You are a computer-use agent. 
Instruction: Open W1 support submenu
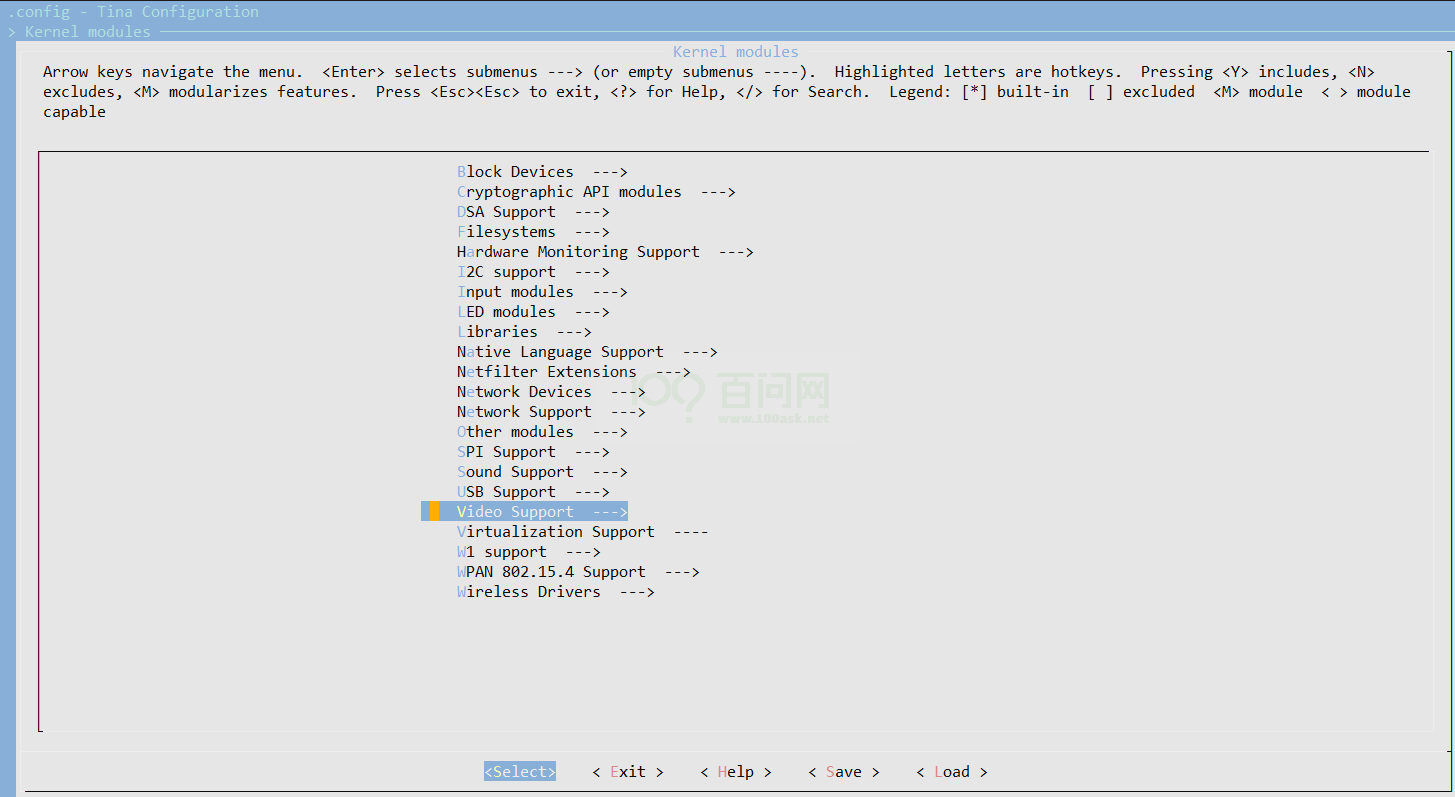[528, 552]
